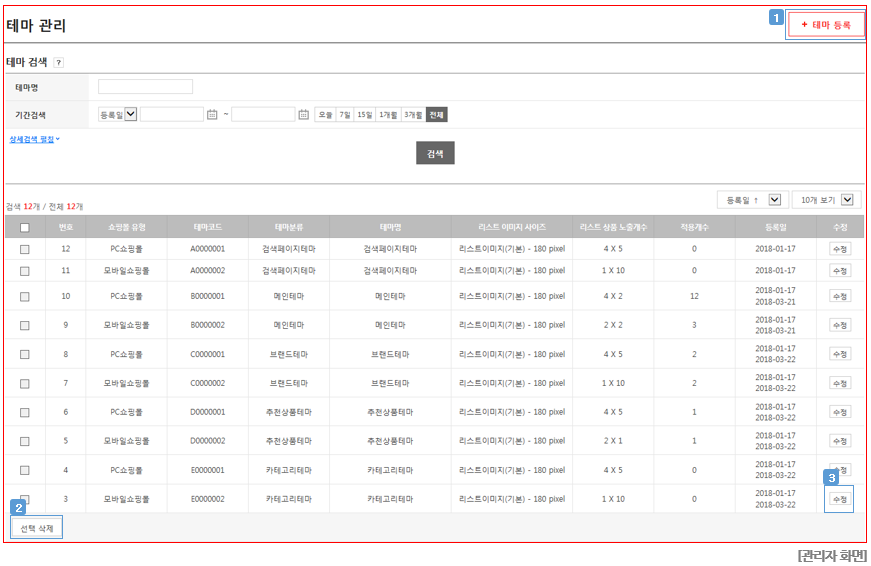Click the theme code cell C0000001
This screenshot has height=566, width=871.
pos(208,354)
